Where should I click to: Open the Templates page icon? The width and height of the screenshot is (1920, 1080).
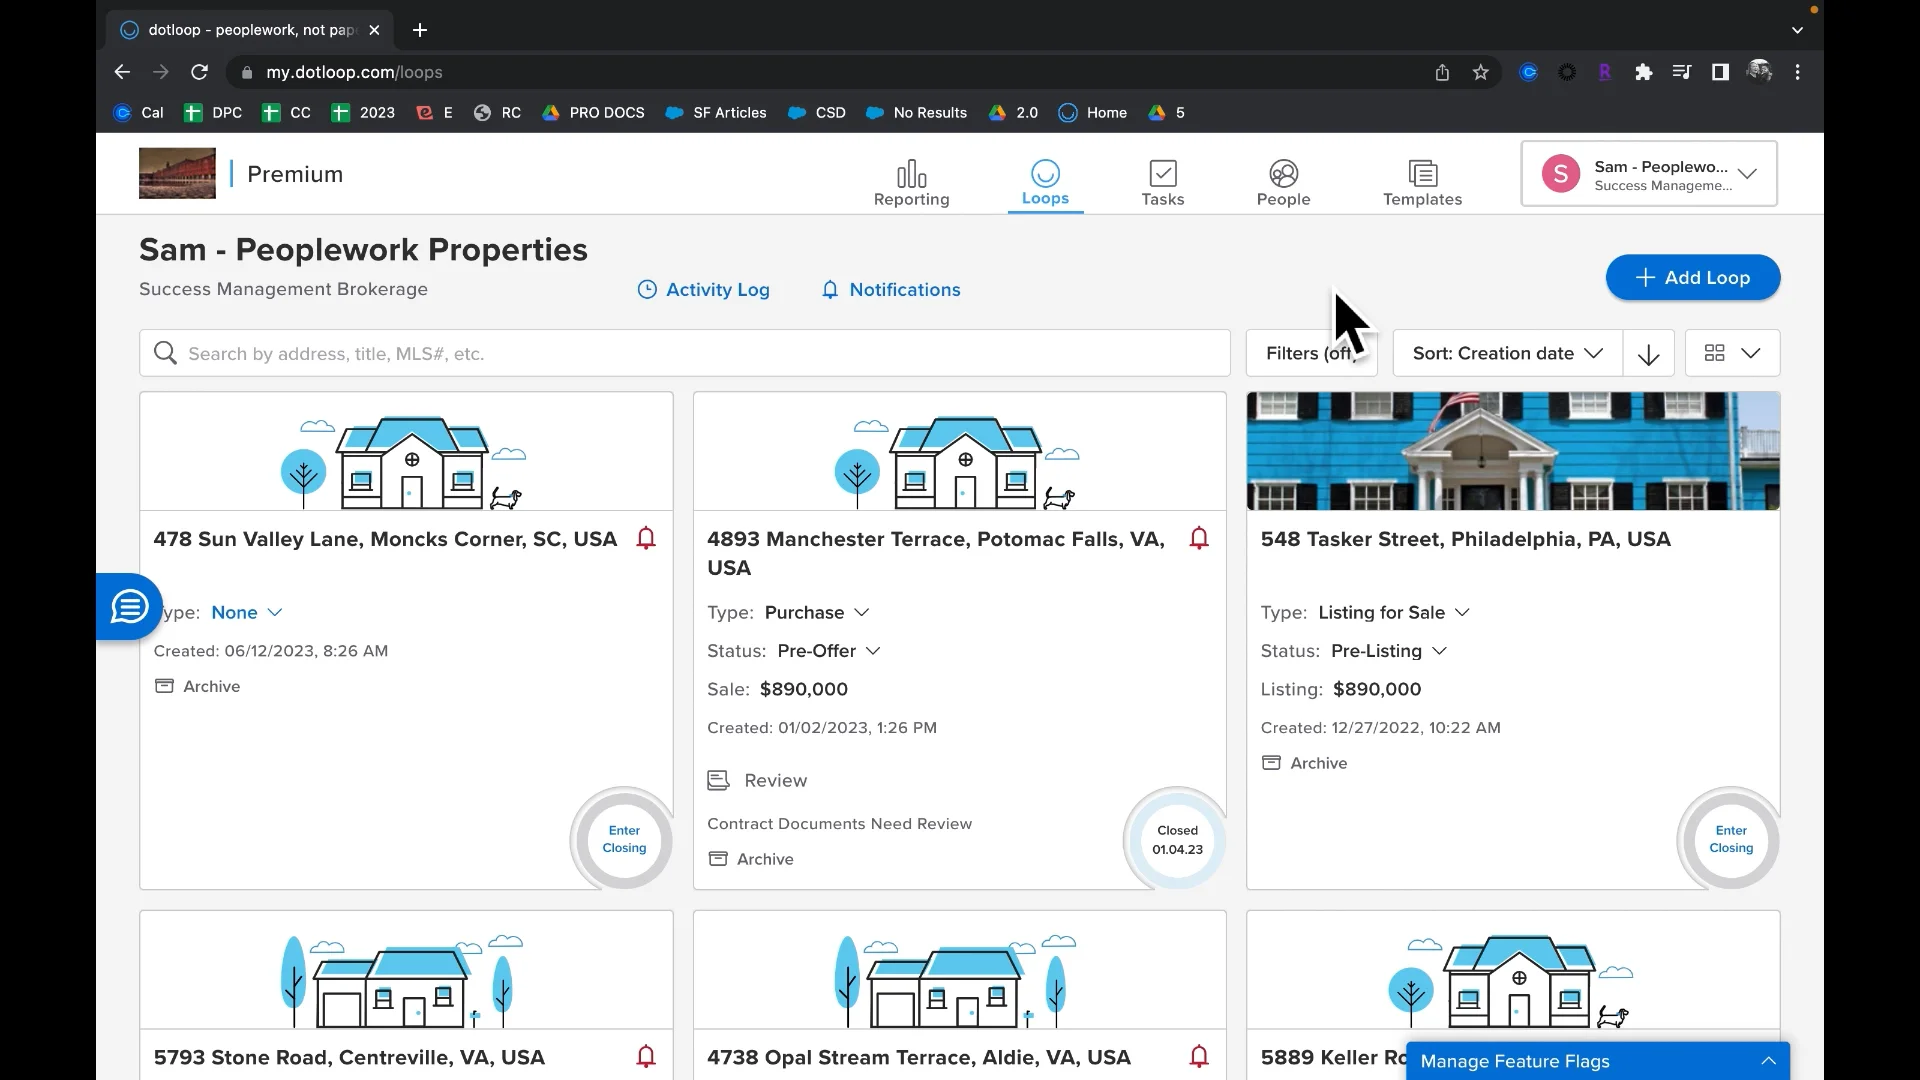[x=1422, y=174]
